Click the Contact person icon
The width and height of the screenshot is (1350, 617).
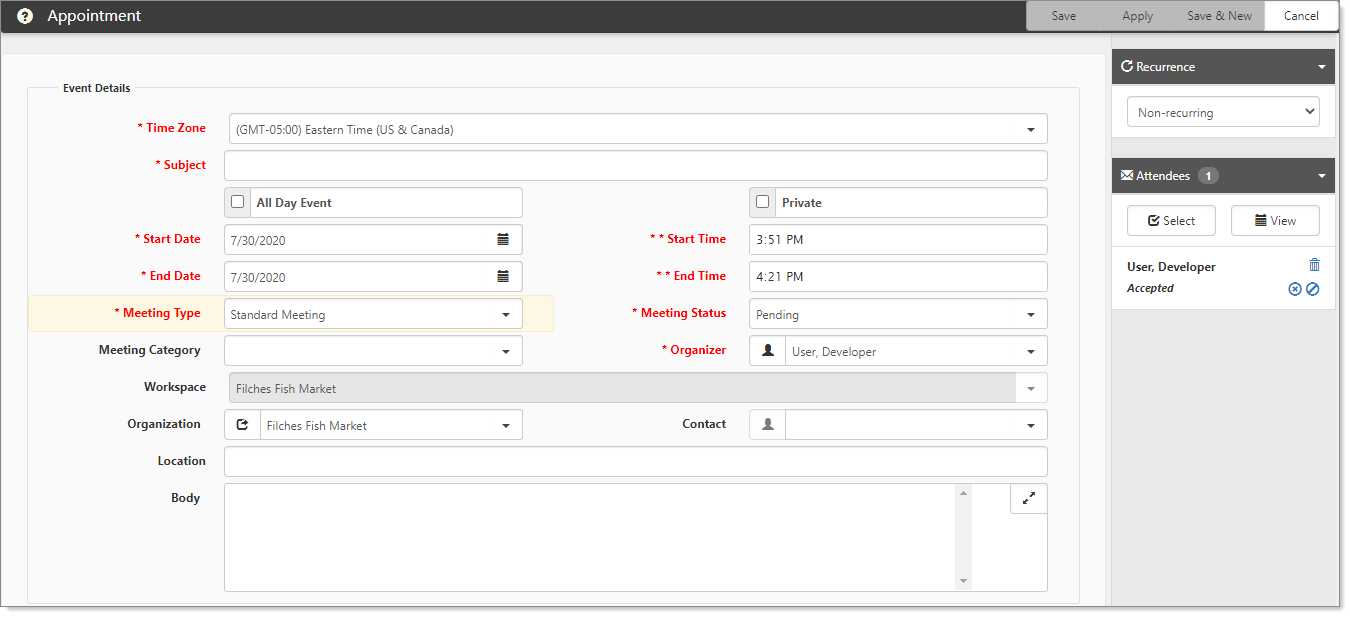[x=768, y=425]
